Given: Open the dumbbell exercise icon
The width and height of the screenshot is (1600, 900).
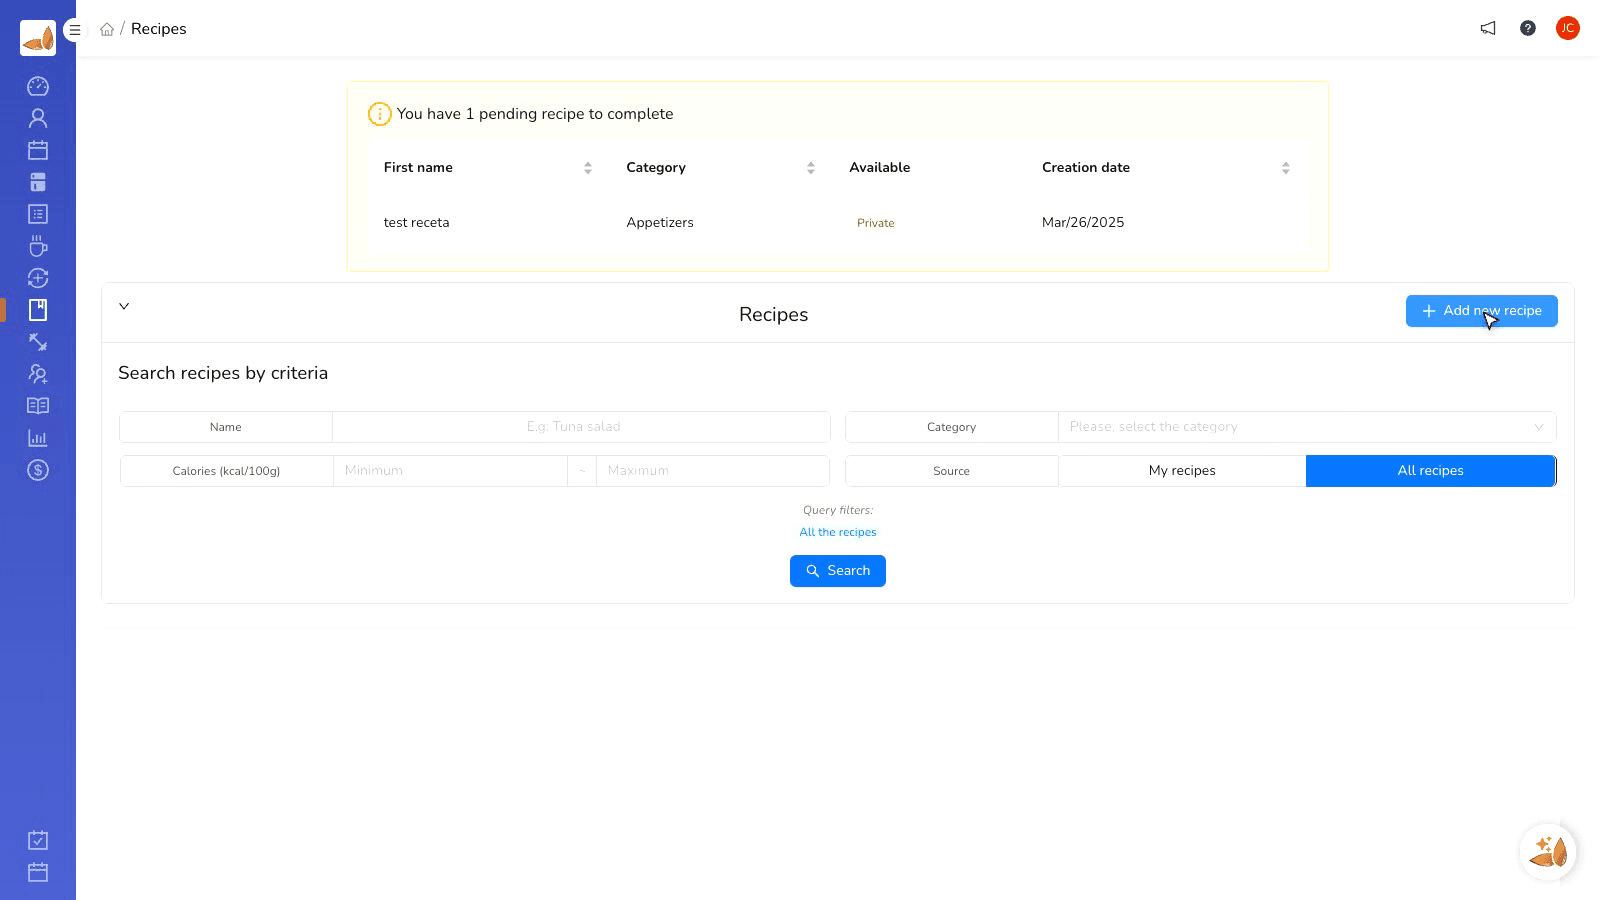Looking at the screenshot, I should click(x=38, y=342).
